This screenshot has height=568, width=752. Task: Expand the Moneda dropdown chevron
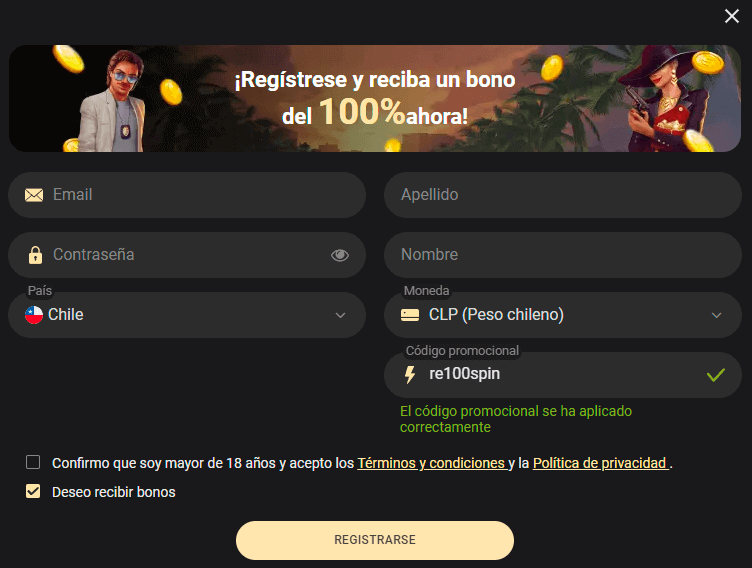tap(716, 315)
